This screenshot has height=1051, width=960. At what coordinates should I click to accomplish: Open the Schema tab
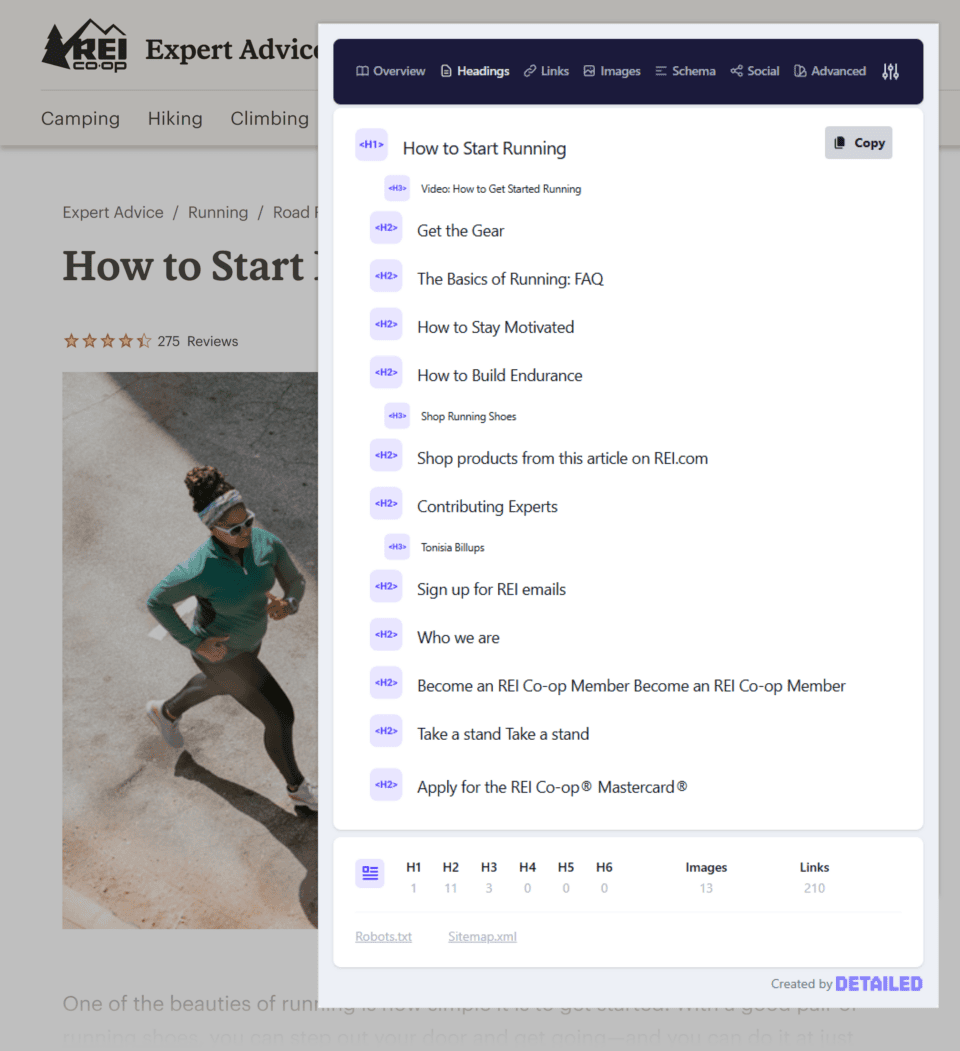[685, 70]
